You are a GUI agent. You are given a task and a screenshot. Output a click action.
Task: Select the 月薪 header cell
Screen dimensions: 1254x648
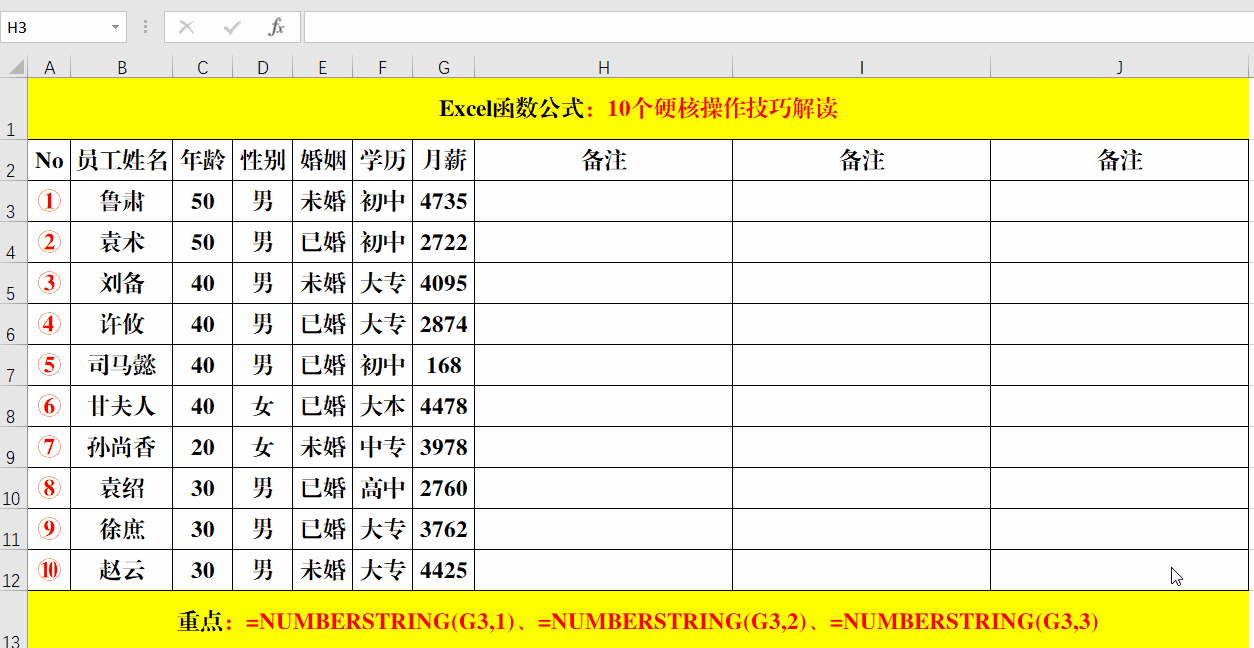pyautogui.click(x=443, y=160)
